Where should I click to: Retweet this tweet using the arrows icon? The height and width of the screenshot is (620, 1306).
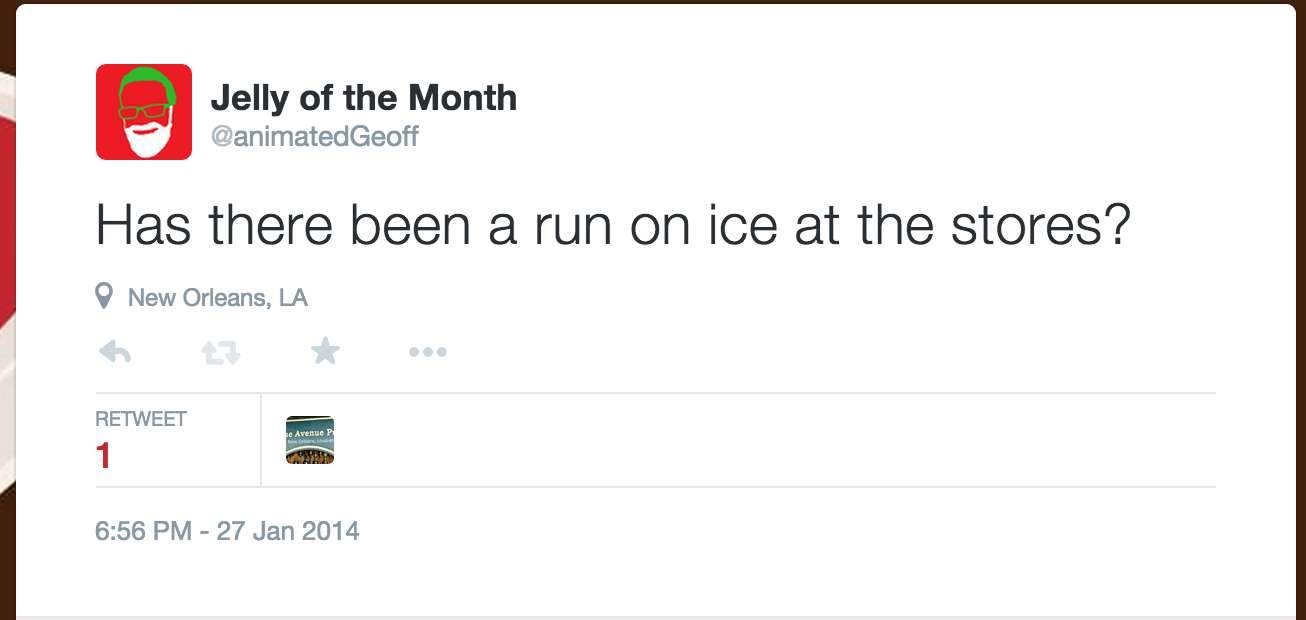pos(221,352)
